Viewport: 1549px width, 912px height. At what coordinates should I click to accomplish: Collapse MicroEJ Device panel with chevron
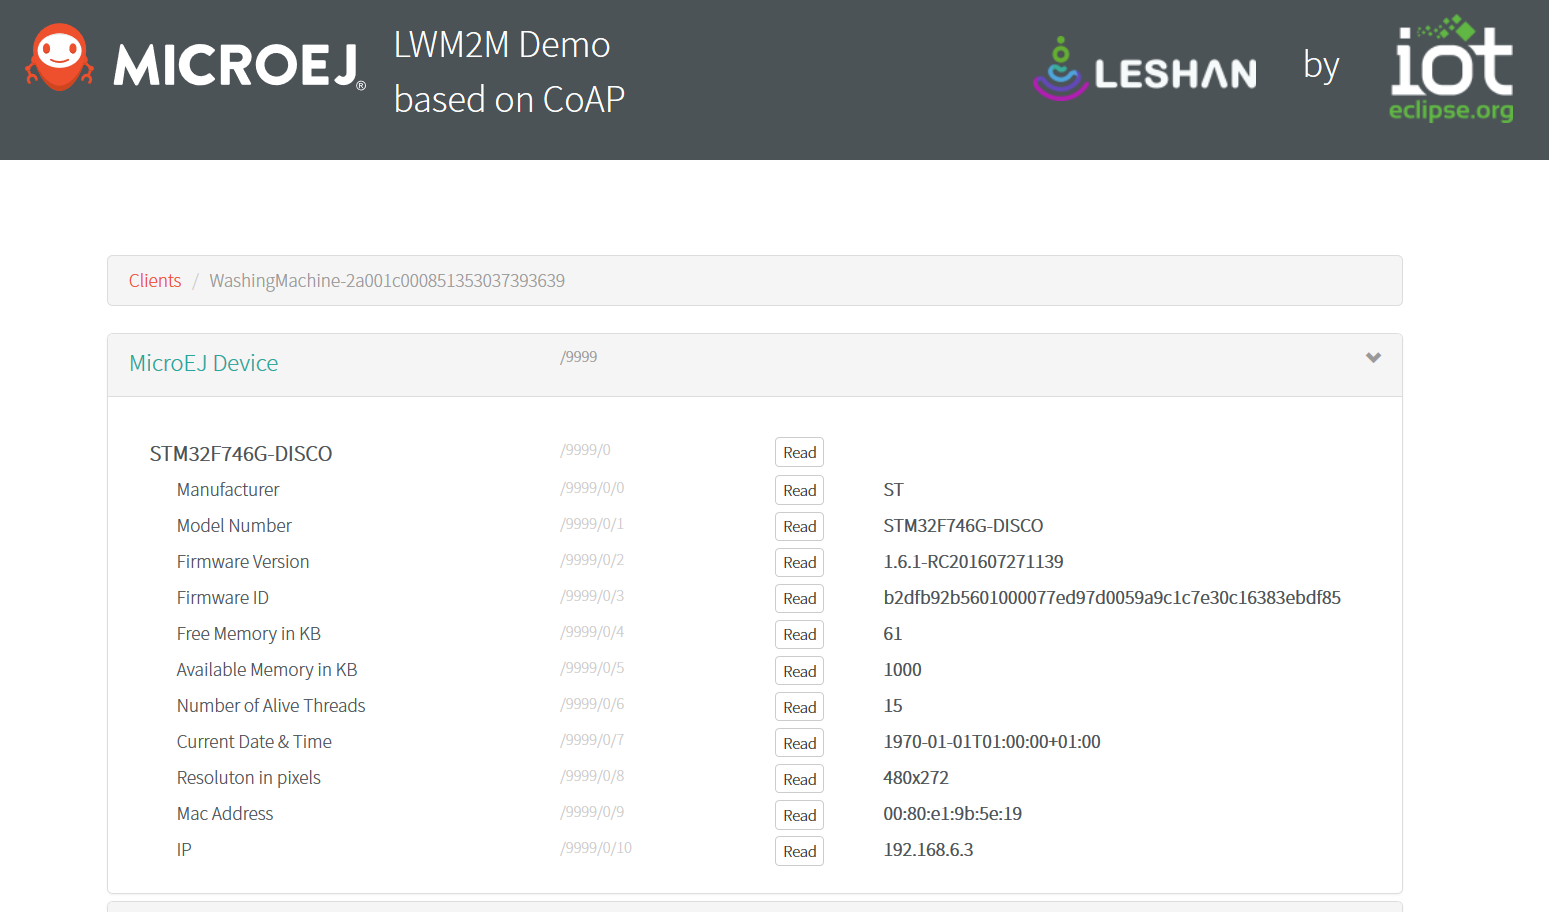(1373, 357)
